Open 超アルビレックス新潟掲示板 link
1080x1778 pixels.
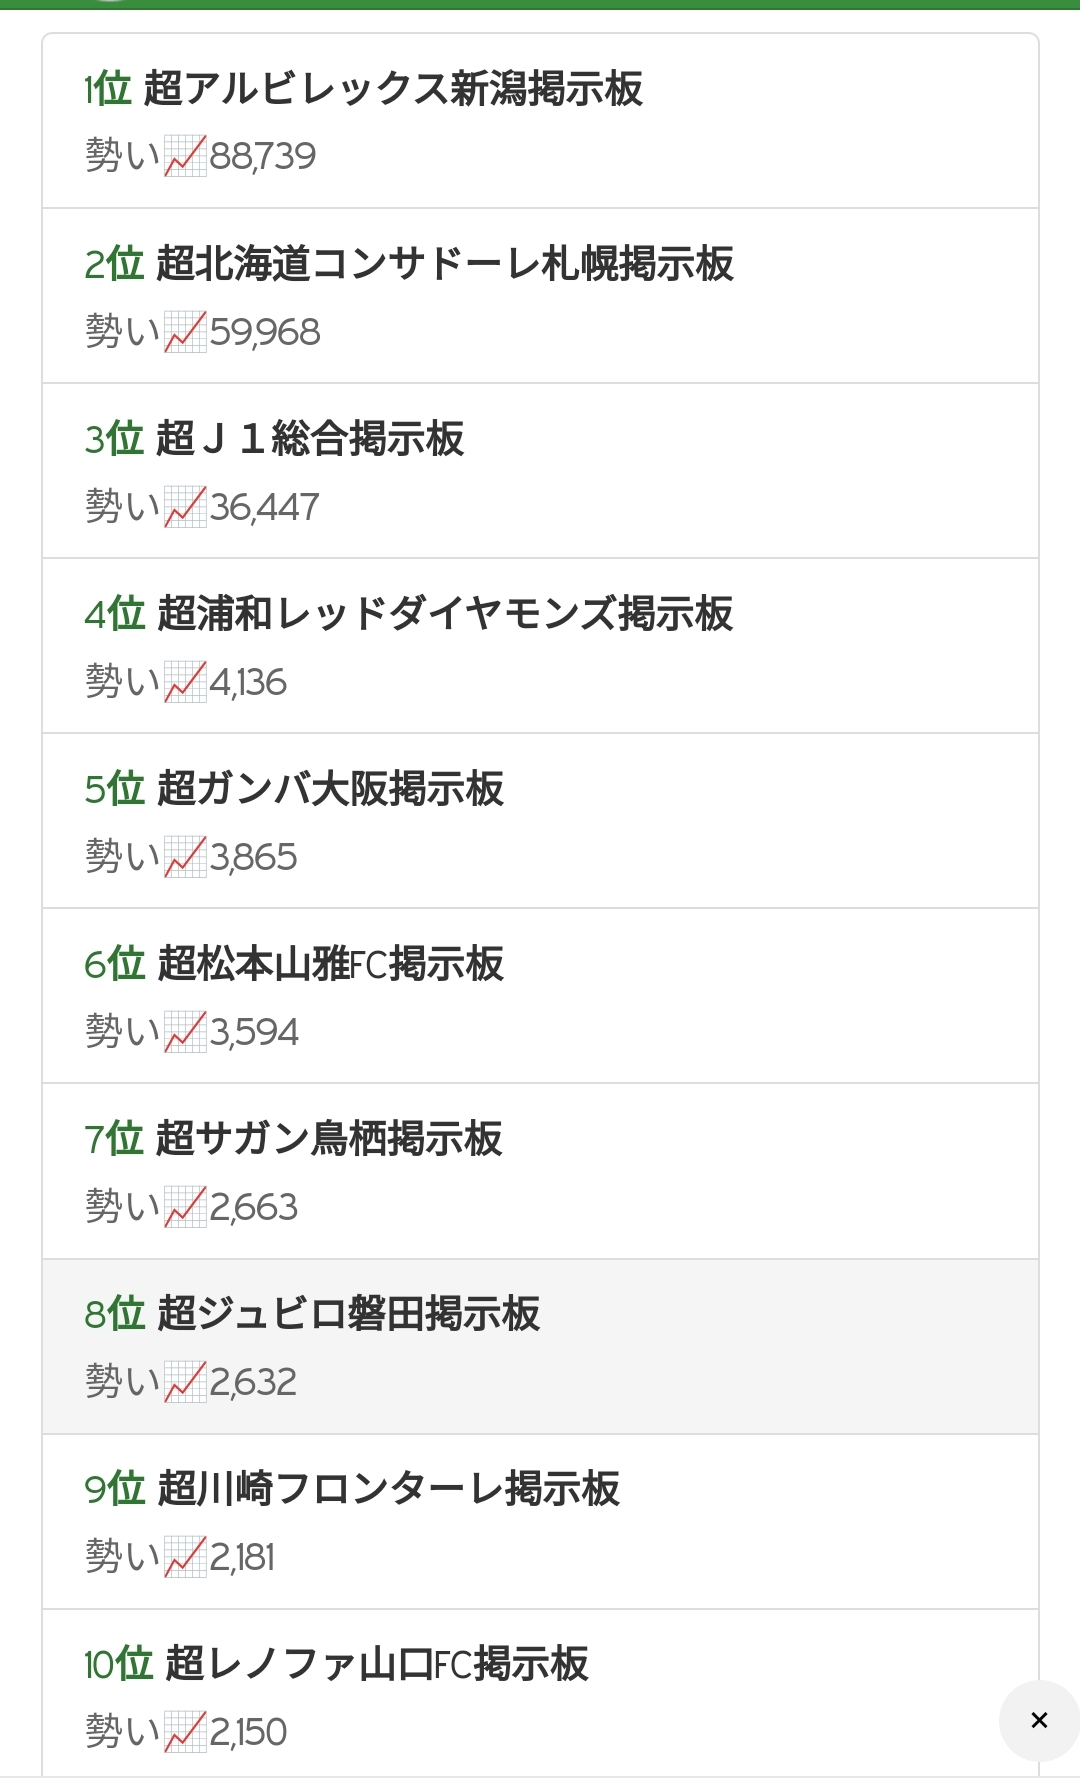[x=393, y=89]
